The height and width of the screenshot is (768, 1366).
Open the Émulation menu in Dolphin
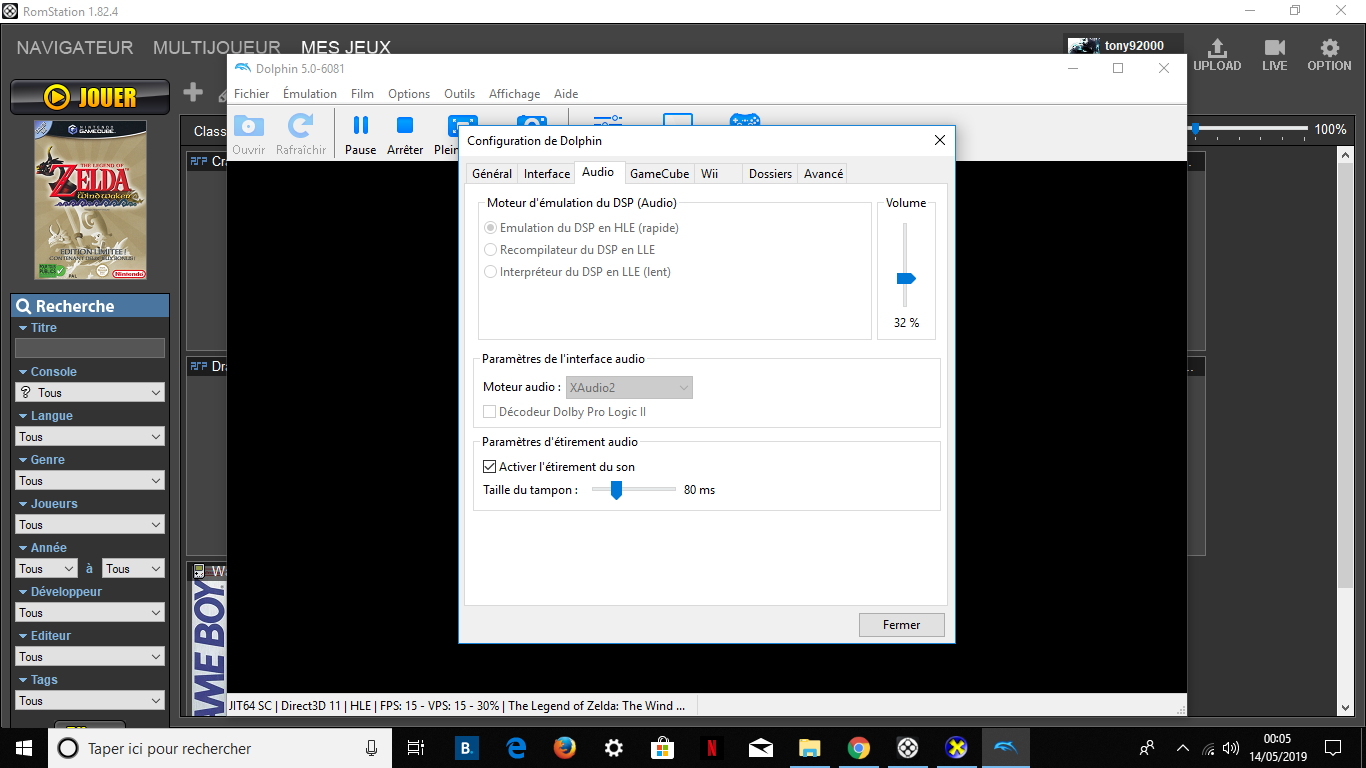pyautogui.click(x=310, y=94)
